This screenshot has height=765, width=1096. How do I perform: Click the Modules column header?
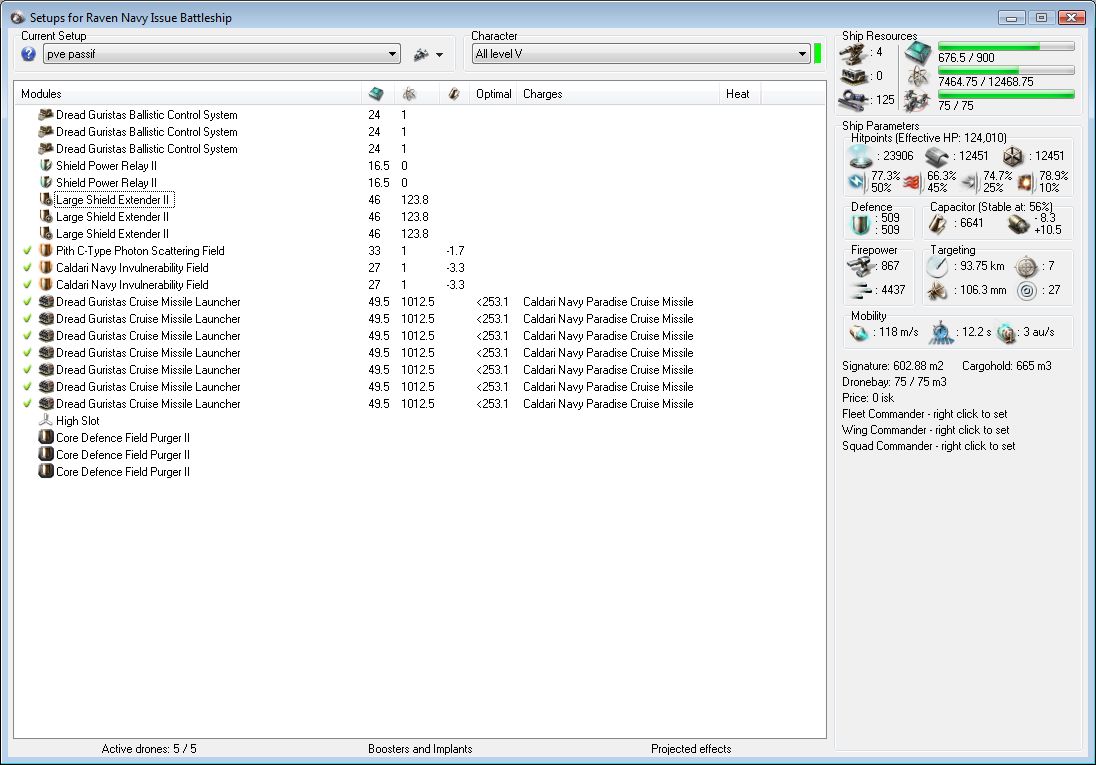click(x=41, y=94)
